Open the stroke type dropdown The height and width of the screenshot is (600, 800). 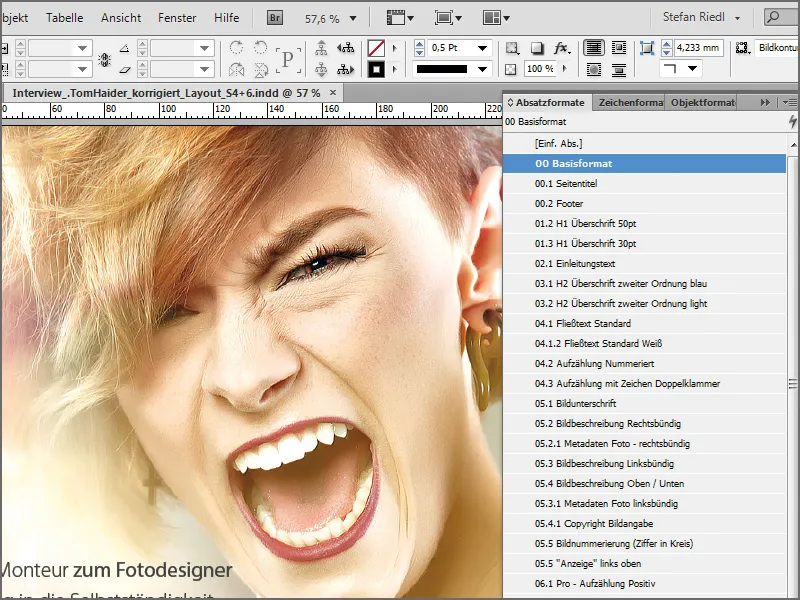482,69
